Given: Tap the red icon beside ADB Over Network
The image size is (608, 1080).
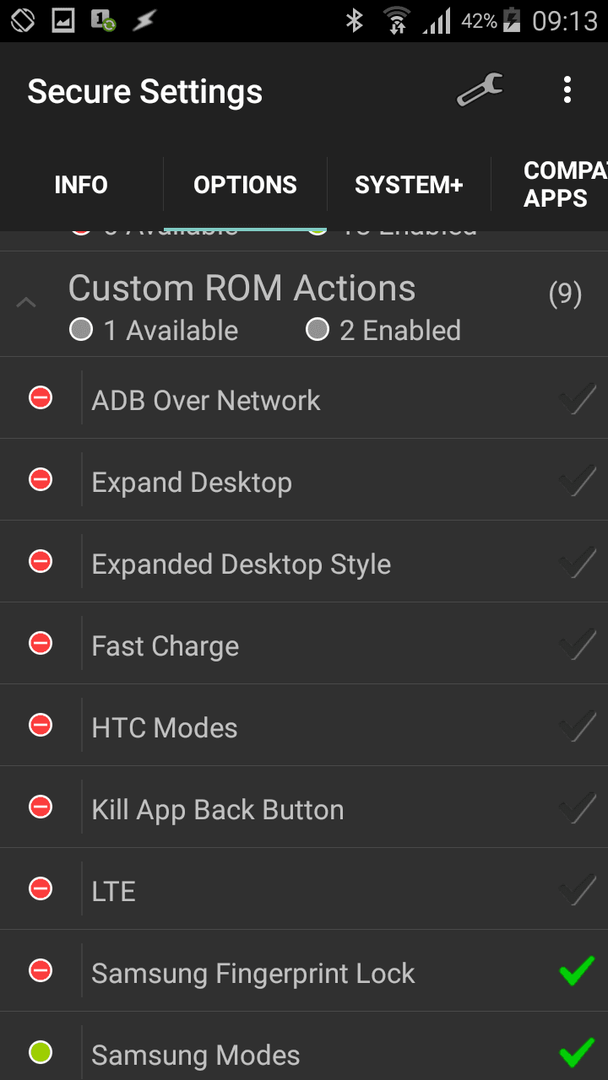Looking at the screenshot, I should tap(41, 397).
